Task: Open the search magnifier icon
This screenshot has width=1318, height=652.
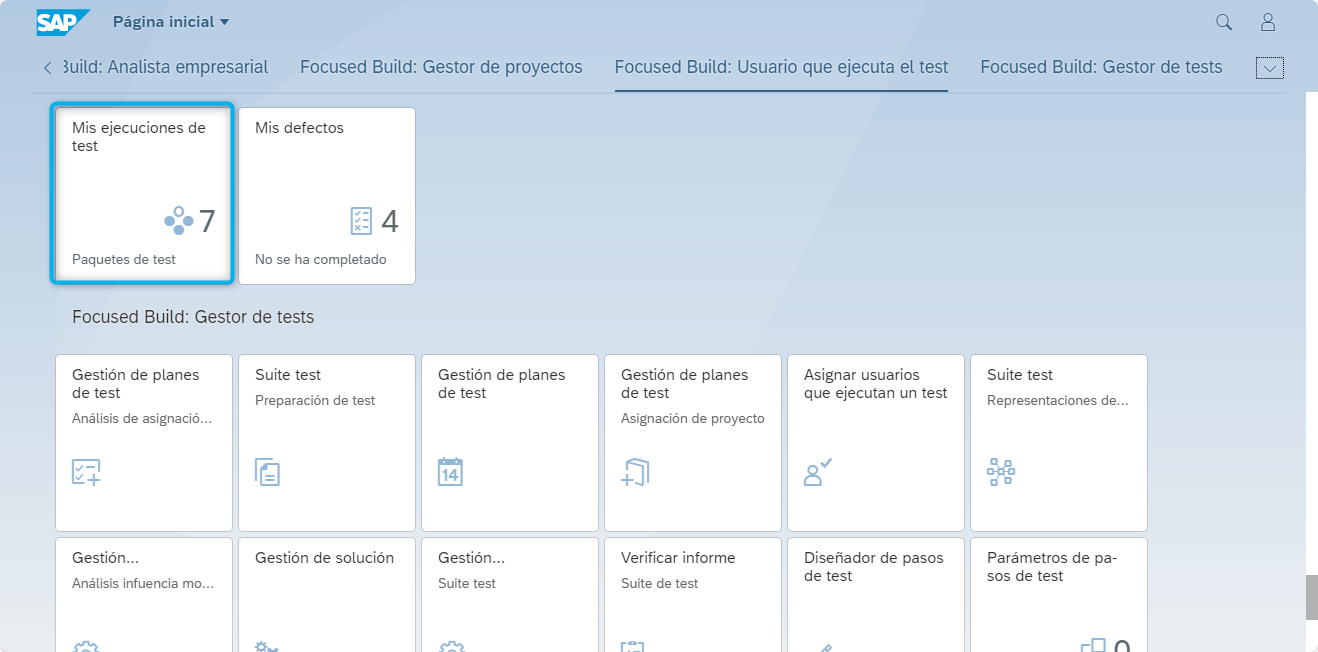Action: coord(1224,22)
